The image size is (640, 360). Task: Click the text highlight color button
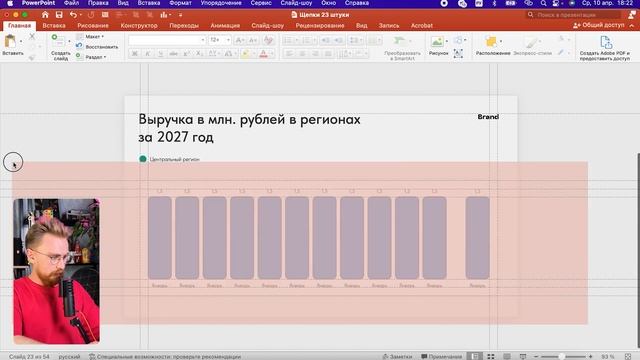pyautogui.click(x=245, y=54)
